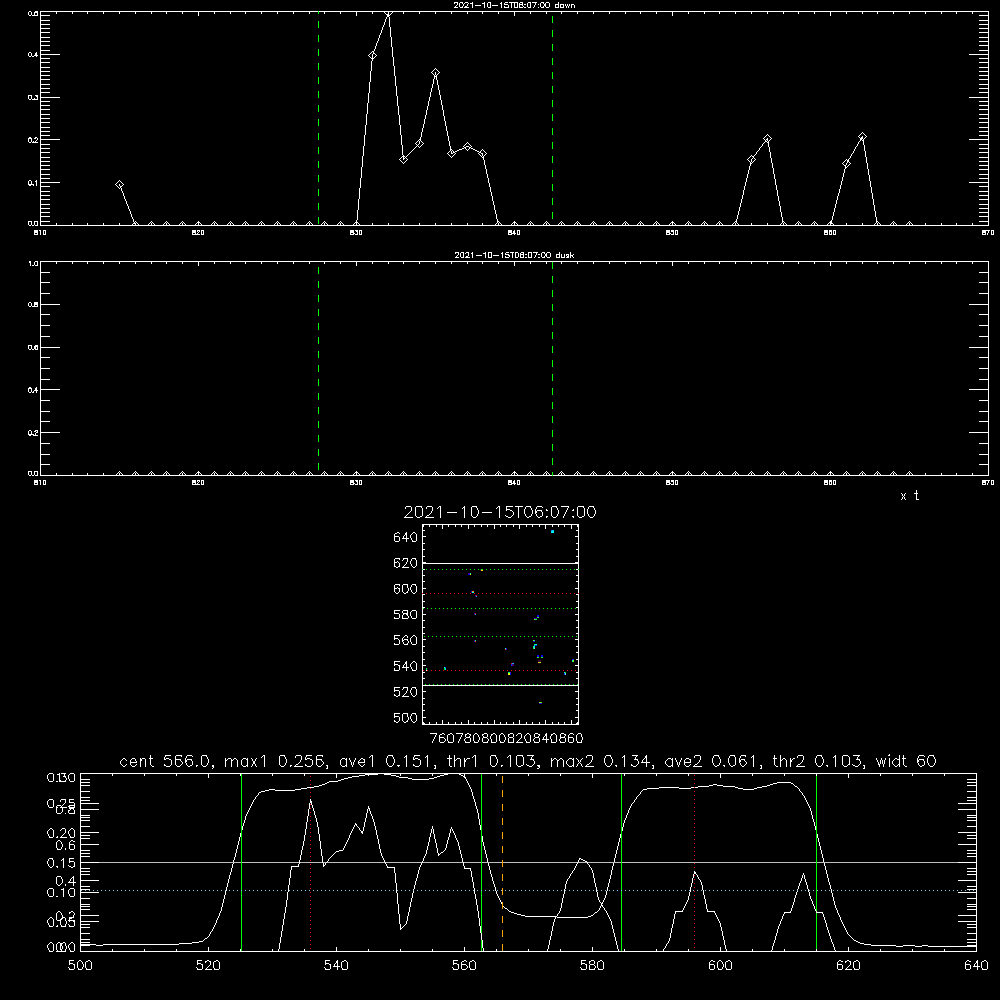Click the '580' x-axis label of bottom plot

pyautogui.click(x=592, y=966)
